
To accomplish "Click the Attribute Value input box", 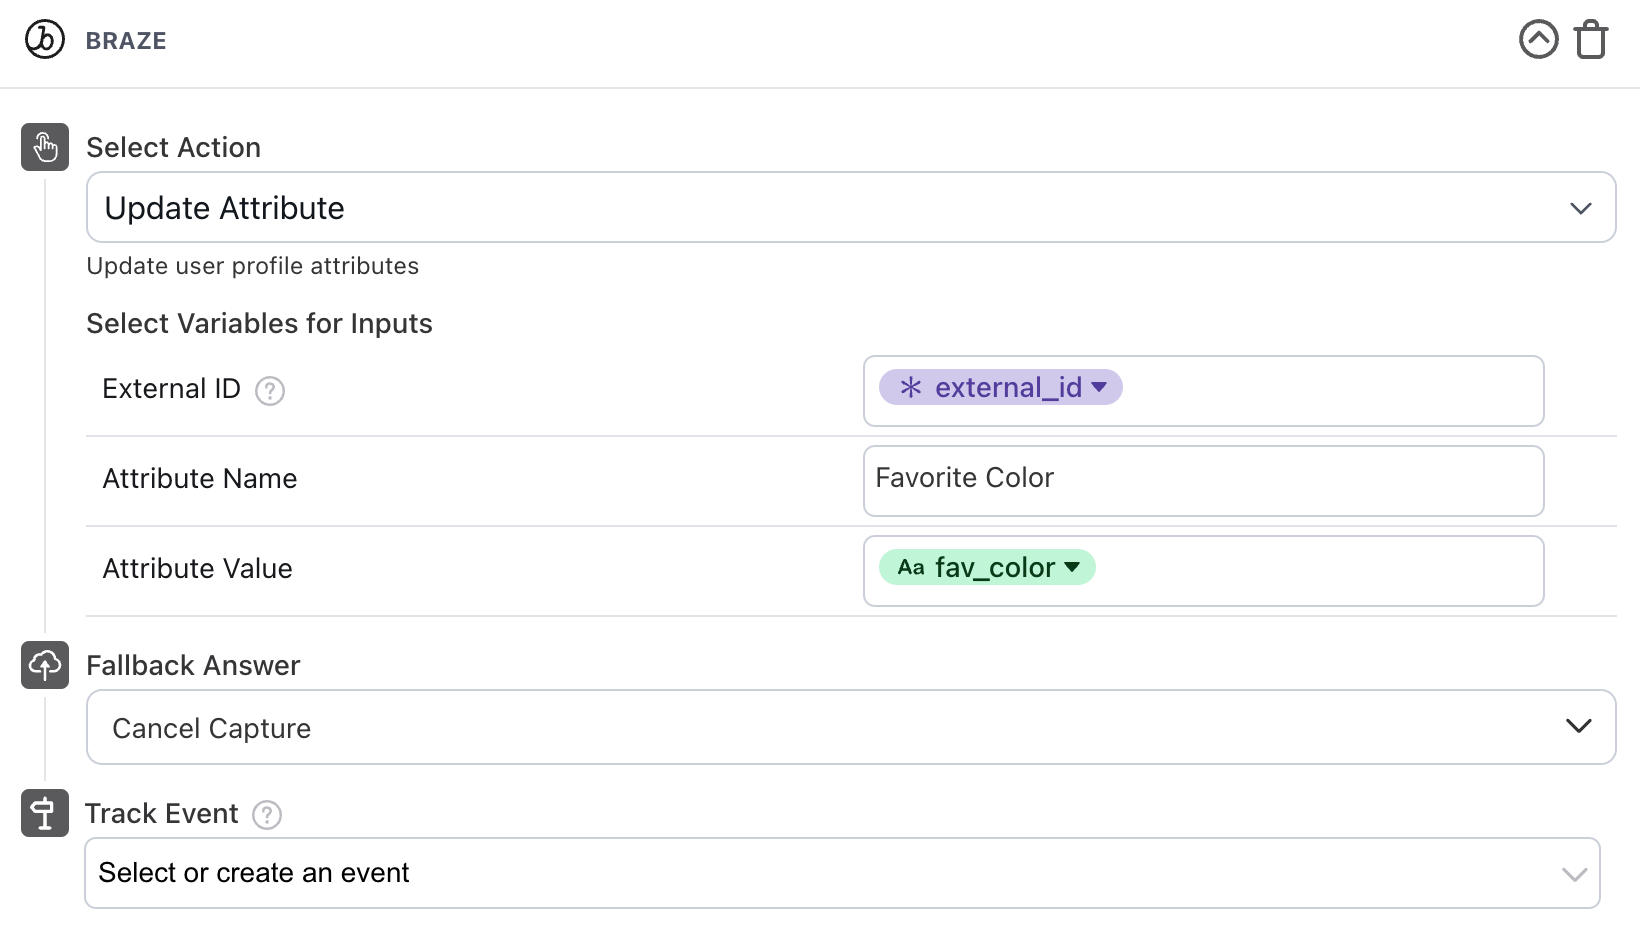I will pos(1204,571).
